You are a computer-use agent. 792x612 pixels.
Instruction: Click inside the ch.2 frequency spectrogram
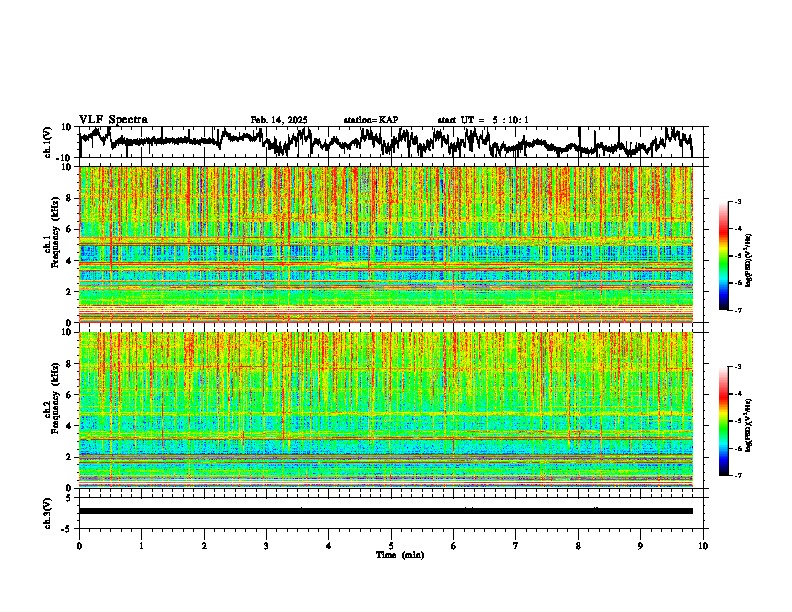386,410
